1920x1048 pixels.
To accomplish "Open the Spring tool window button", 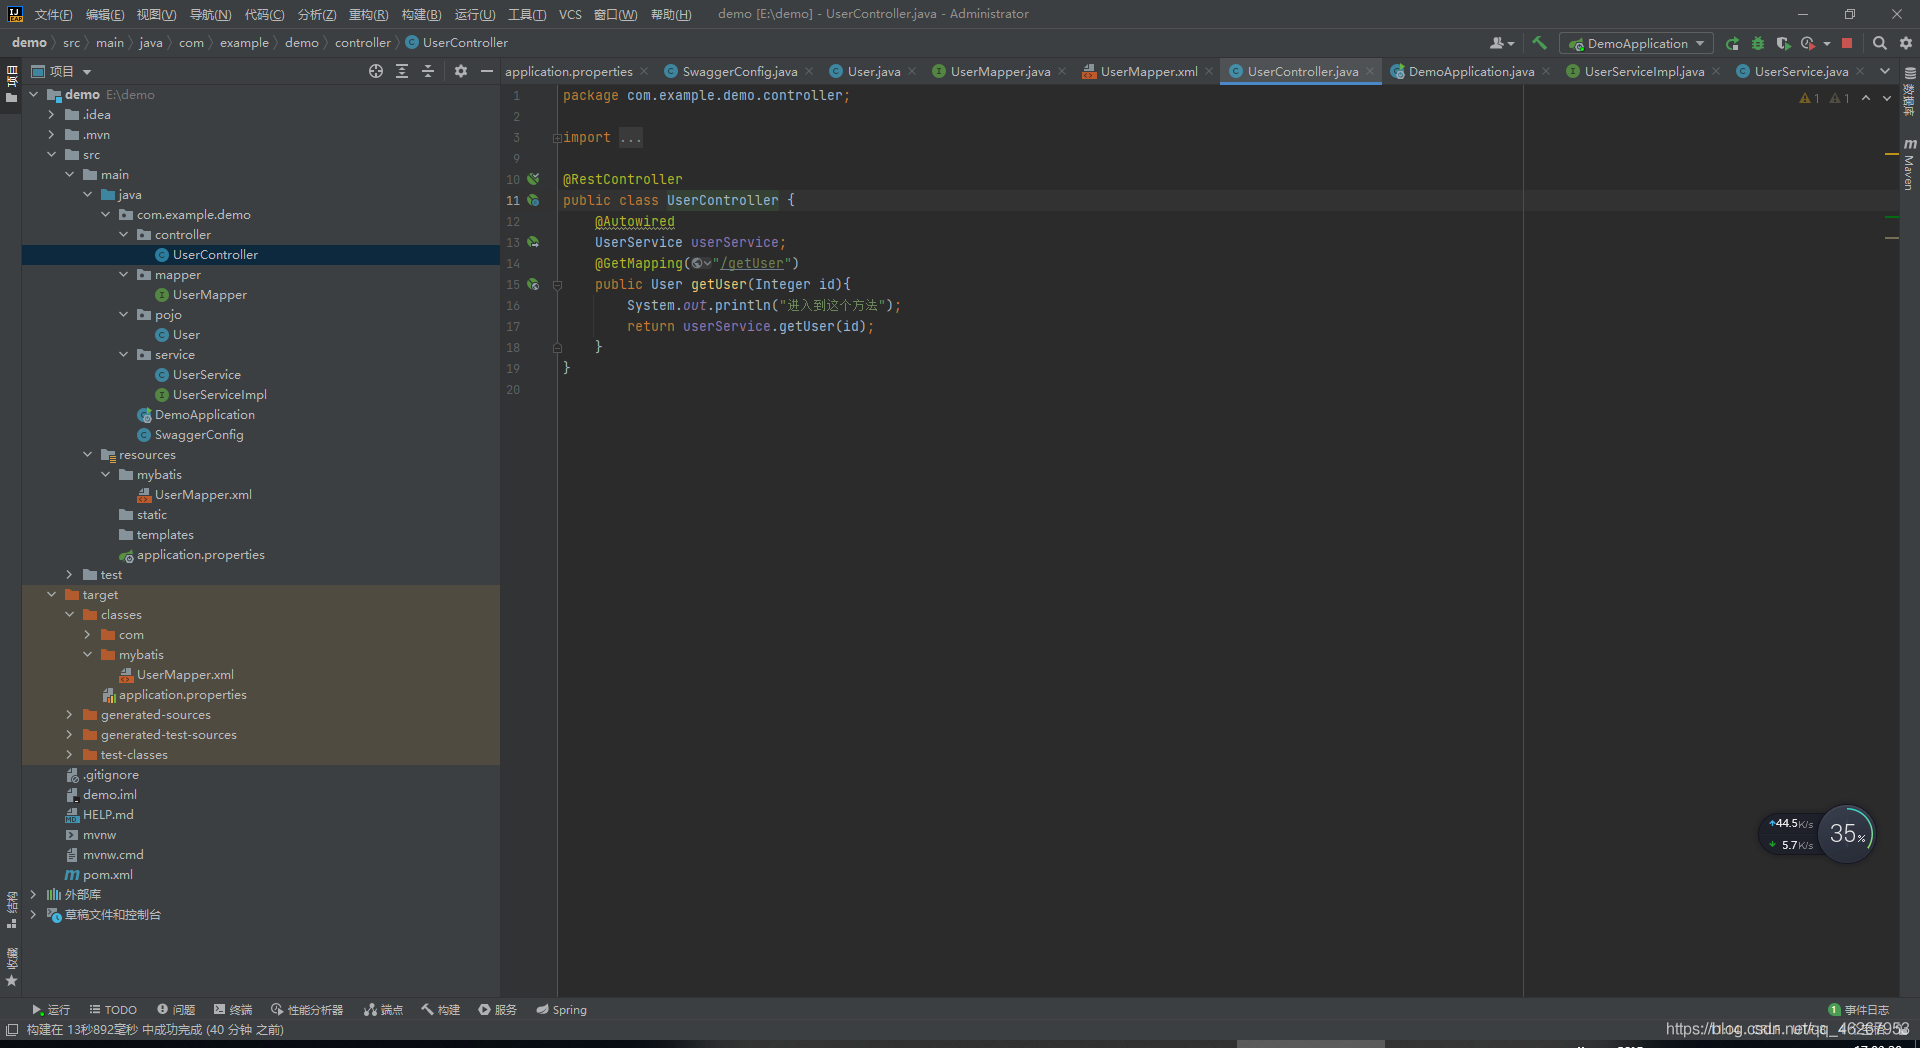I will pos(562,1009).
